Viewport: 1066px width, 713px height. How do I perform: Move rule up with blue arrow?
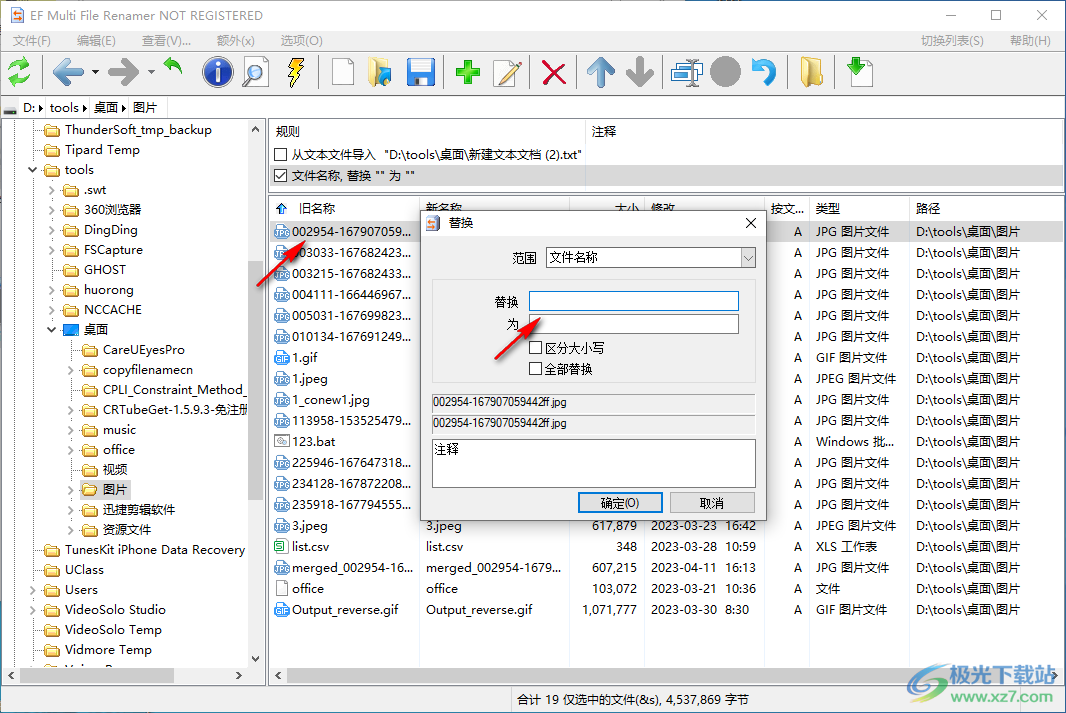(601, 72)
